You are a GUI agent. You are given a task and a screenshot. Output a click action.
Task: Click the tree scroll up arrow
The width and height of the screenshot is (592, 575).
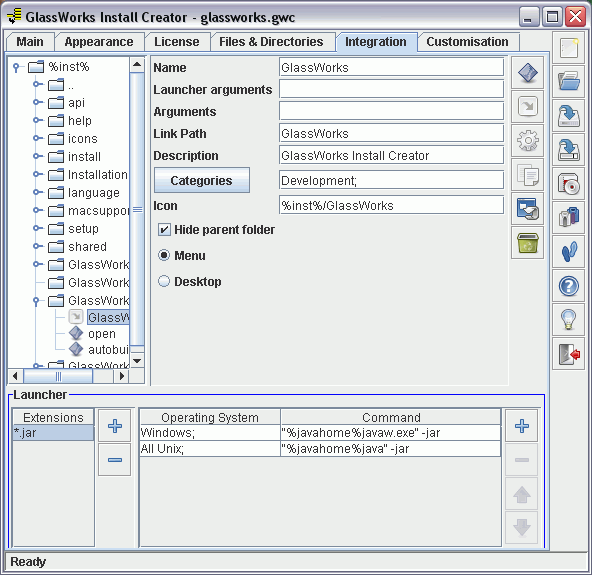tap(137, 65)
